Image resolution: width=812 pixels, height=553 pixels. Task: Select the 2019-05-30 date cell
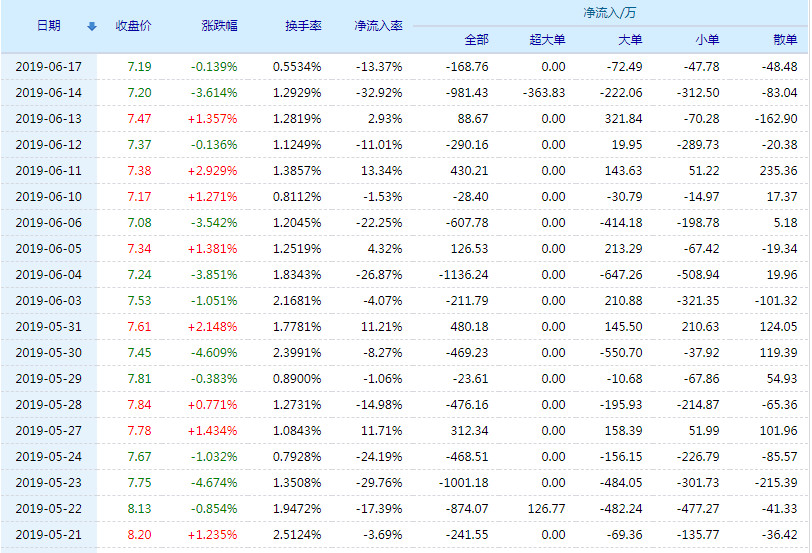pos(49,353)
